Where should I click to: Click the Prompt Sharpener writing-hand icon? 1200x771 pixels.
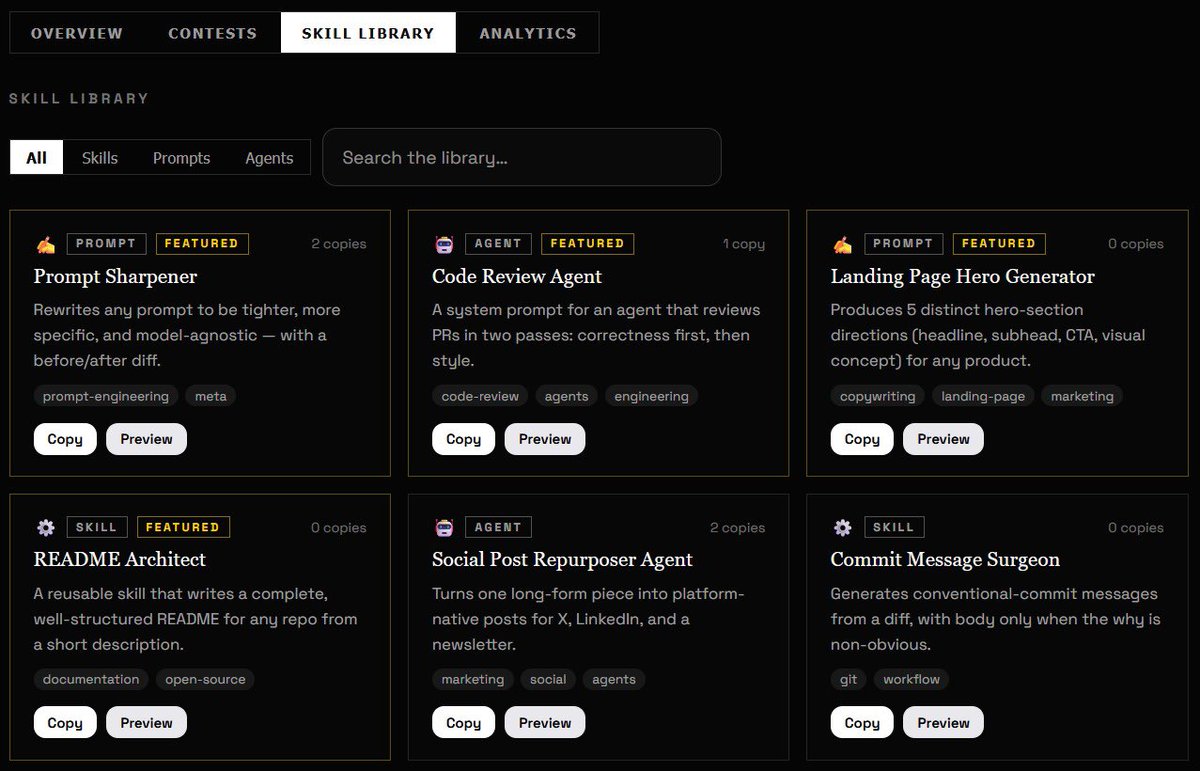click(x=45, y=244)
